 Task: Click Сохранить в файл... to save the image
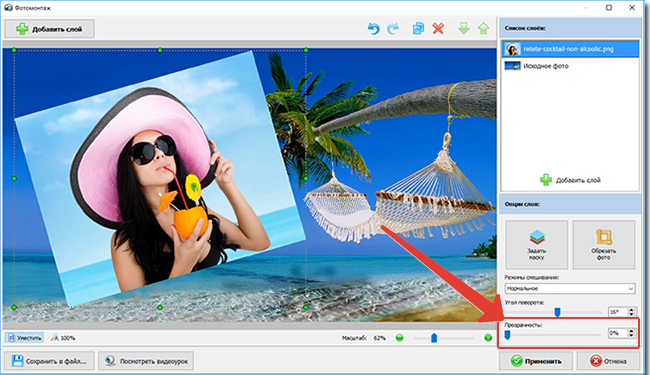coord(49,361)
